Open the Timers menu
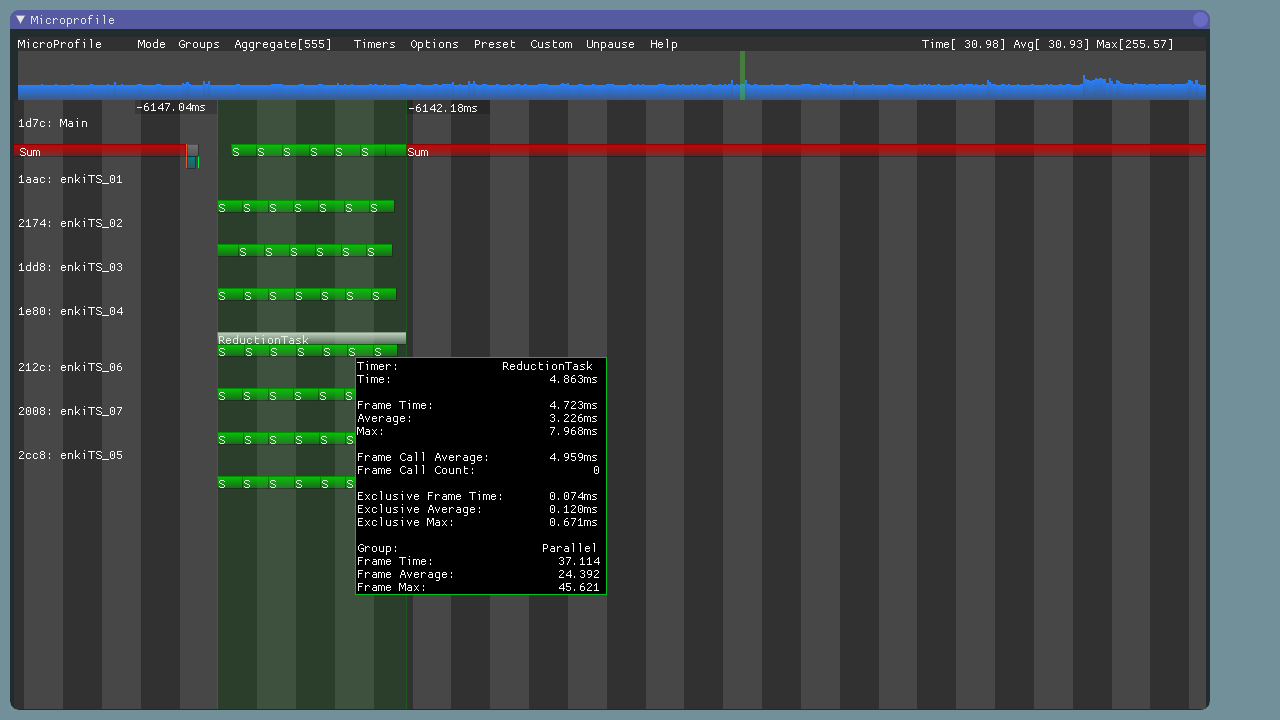1280x720 pixels. click(x=374, y=44)
